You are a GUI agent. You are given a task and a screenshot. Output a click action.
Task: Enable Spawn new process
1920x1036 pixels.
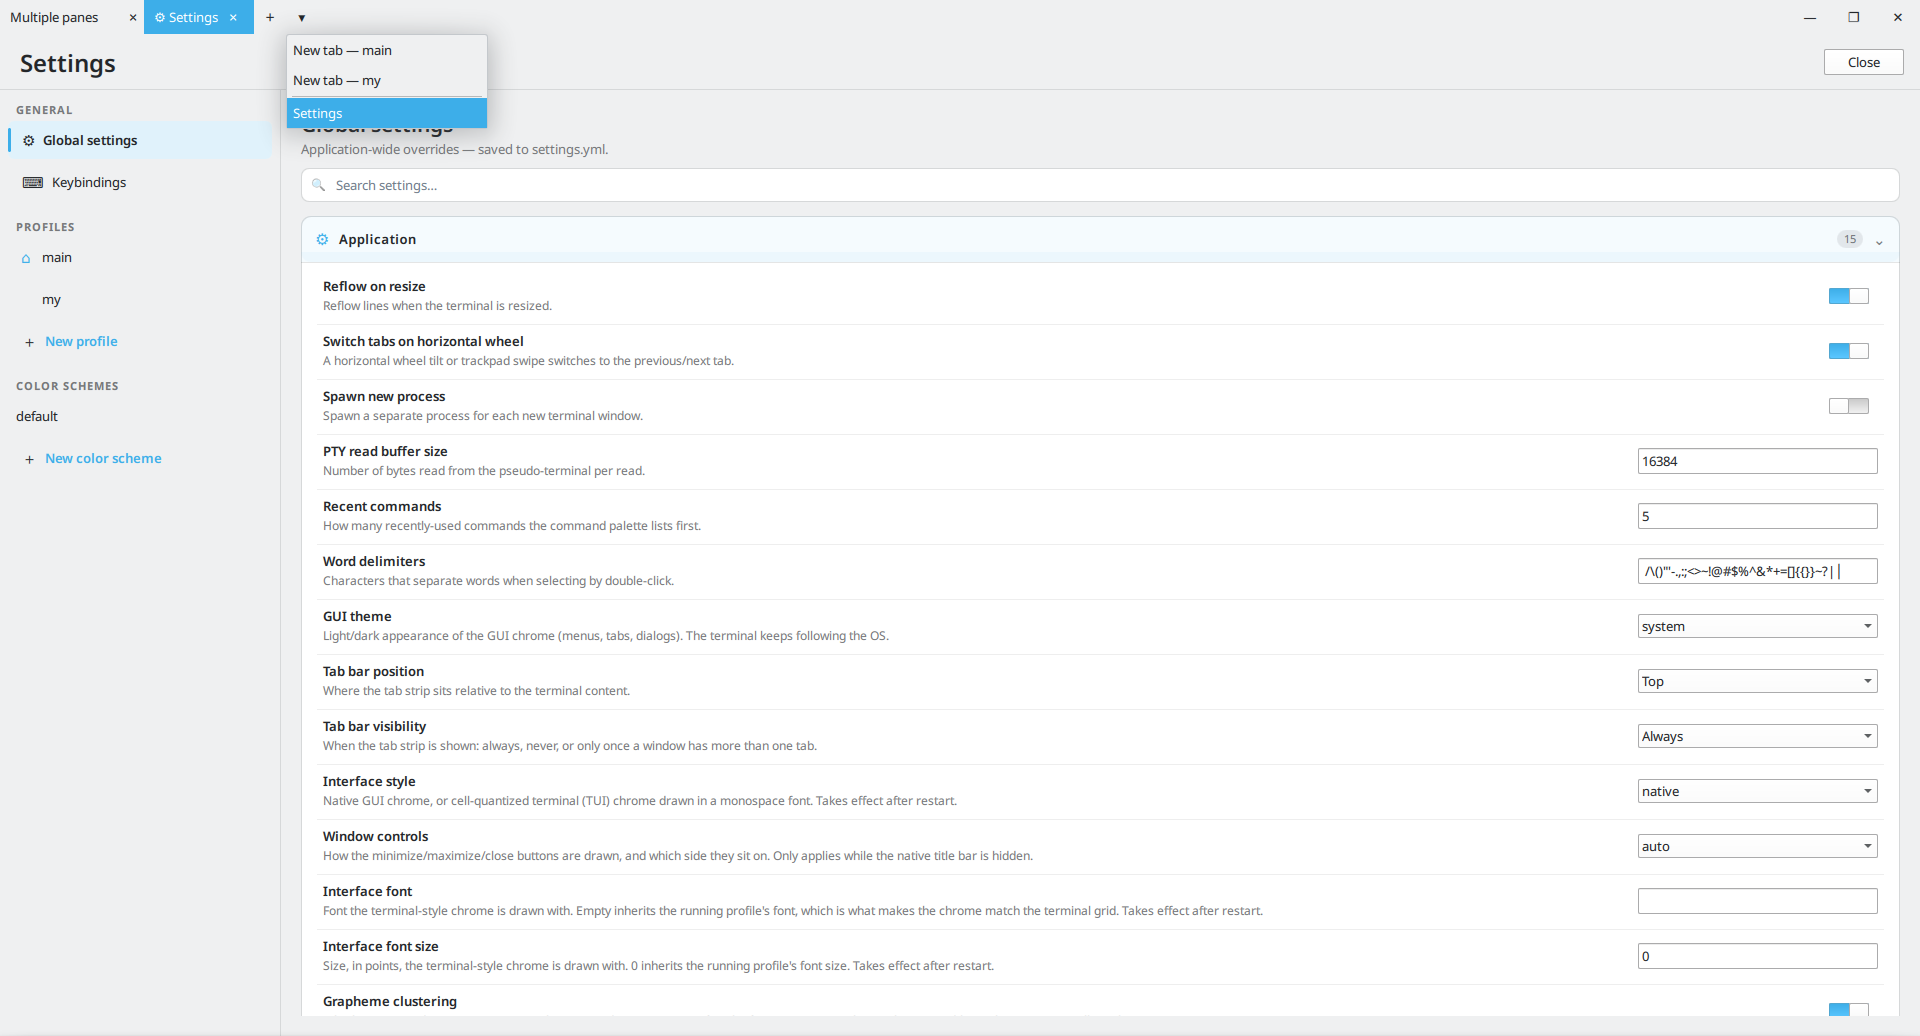tap(1848, 406)
